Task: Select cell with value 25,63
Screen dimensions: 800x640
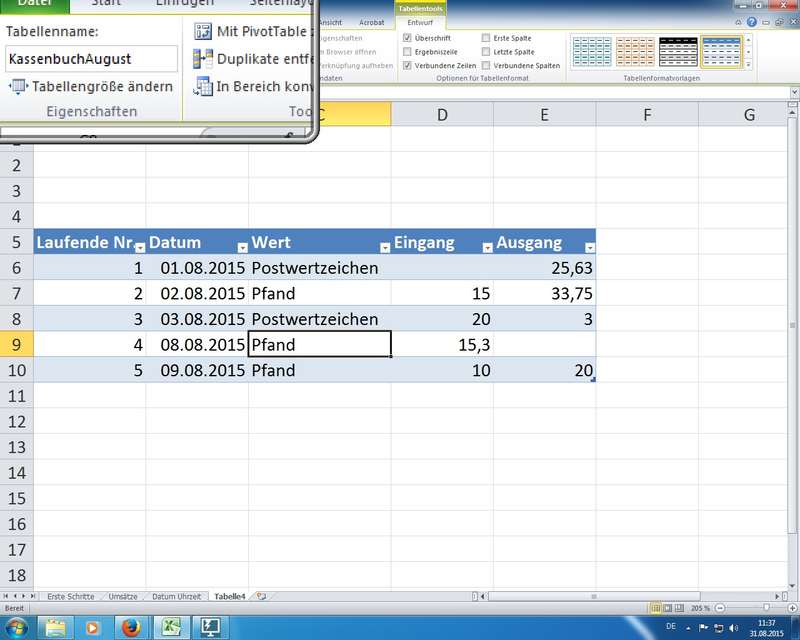Action: [x=544, y=268]
